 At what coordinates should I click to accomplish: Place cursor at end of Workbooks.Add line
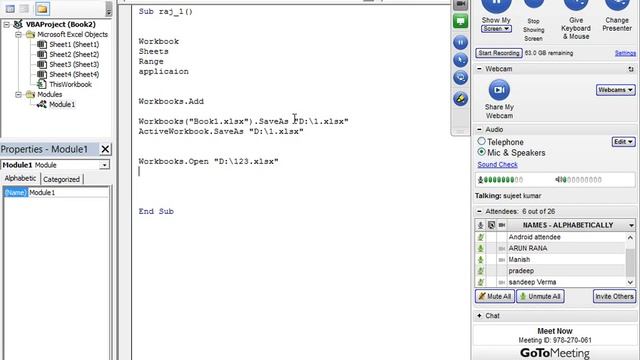[x=204, y=101]
